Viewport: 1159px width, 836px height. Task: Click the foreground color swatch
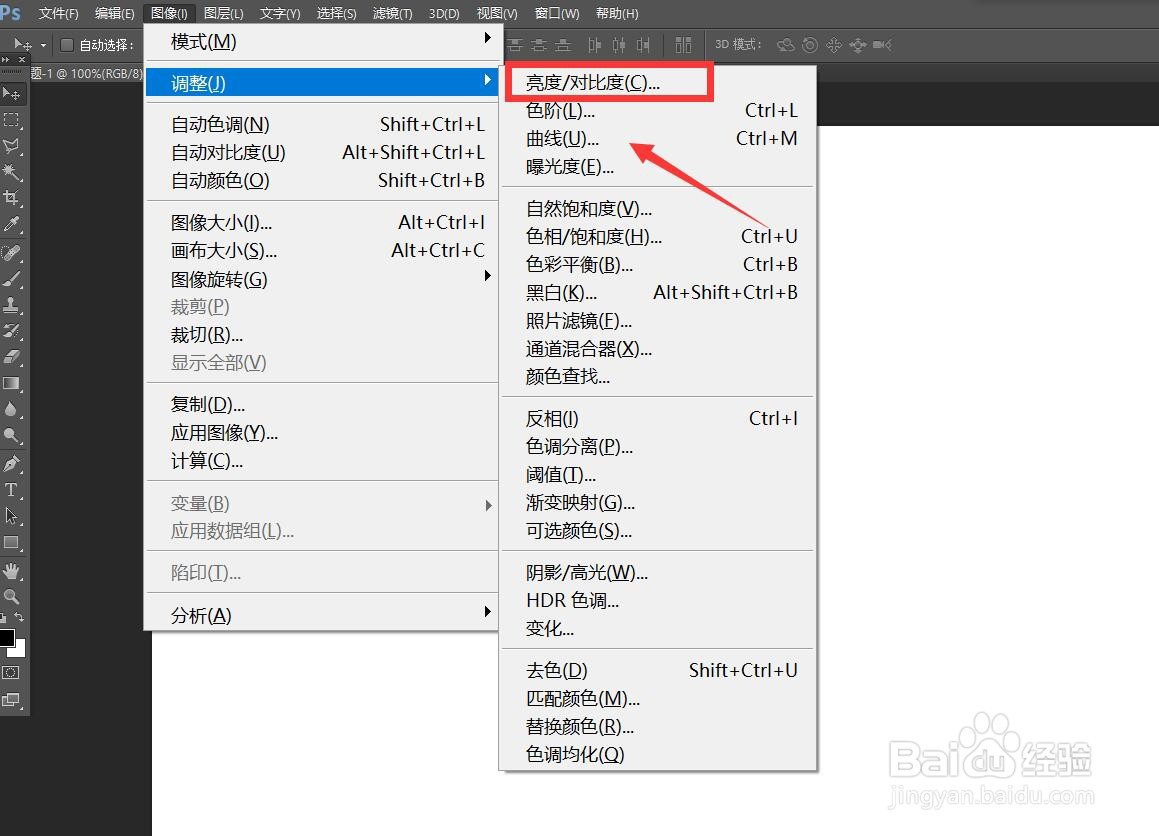(7, 638)
